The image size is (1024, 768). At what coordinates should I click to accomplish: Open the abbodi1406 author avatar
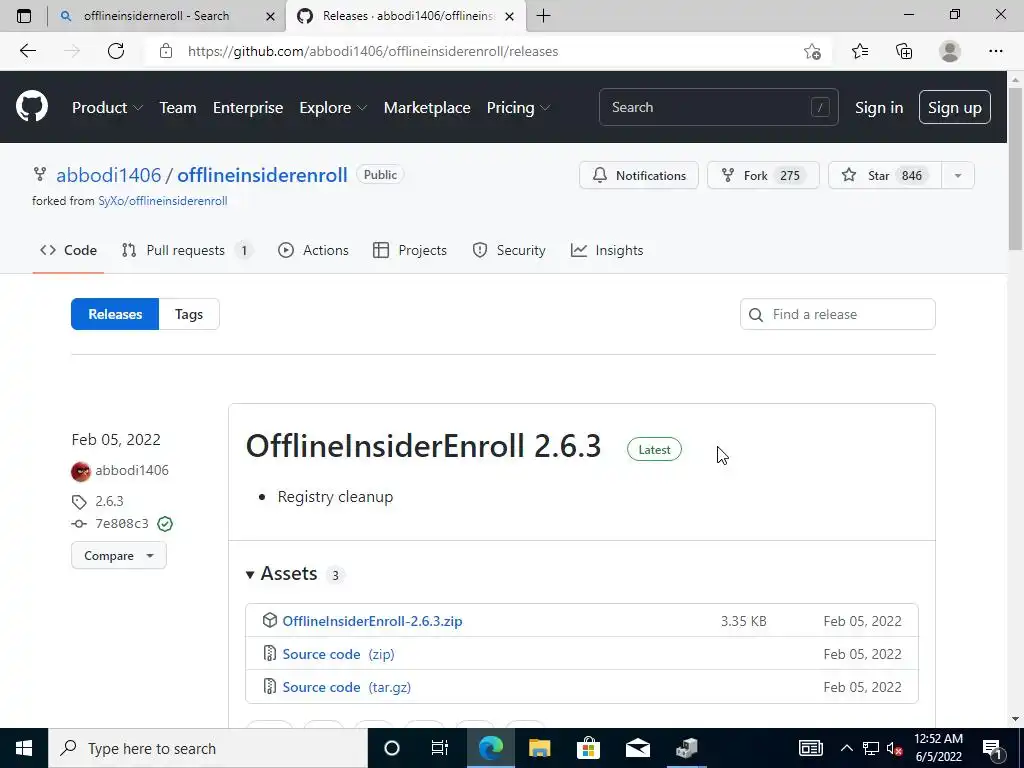point(81,471)
